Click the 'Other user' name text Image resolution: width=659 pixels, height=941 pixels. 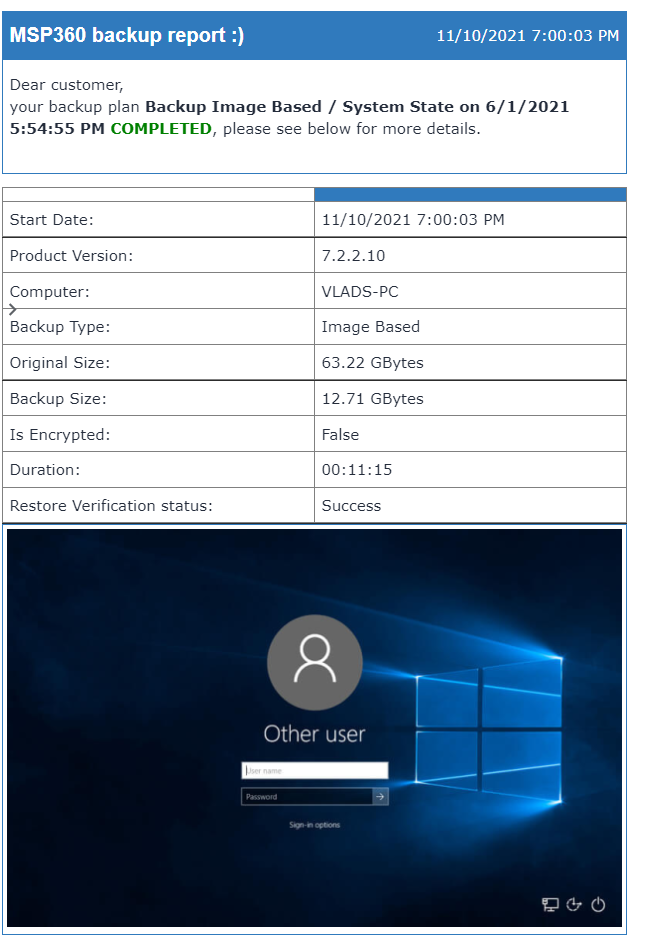[314, 734]
